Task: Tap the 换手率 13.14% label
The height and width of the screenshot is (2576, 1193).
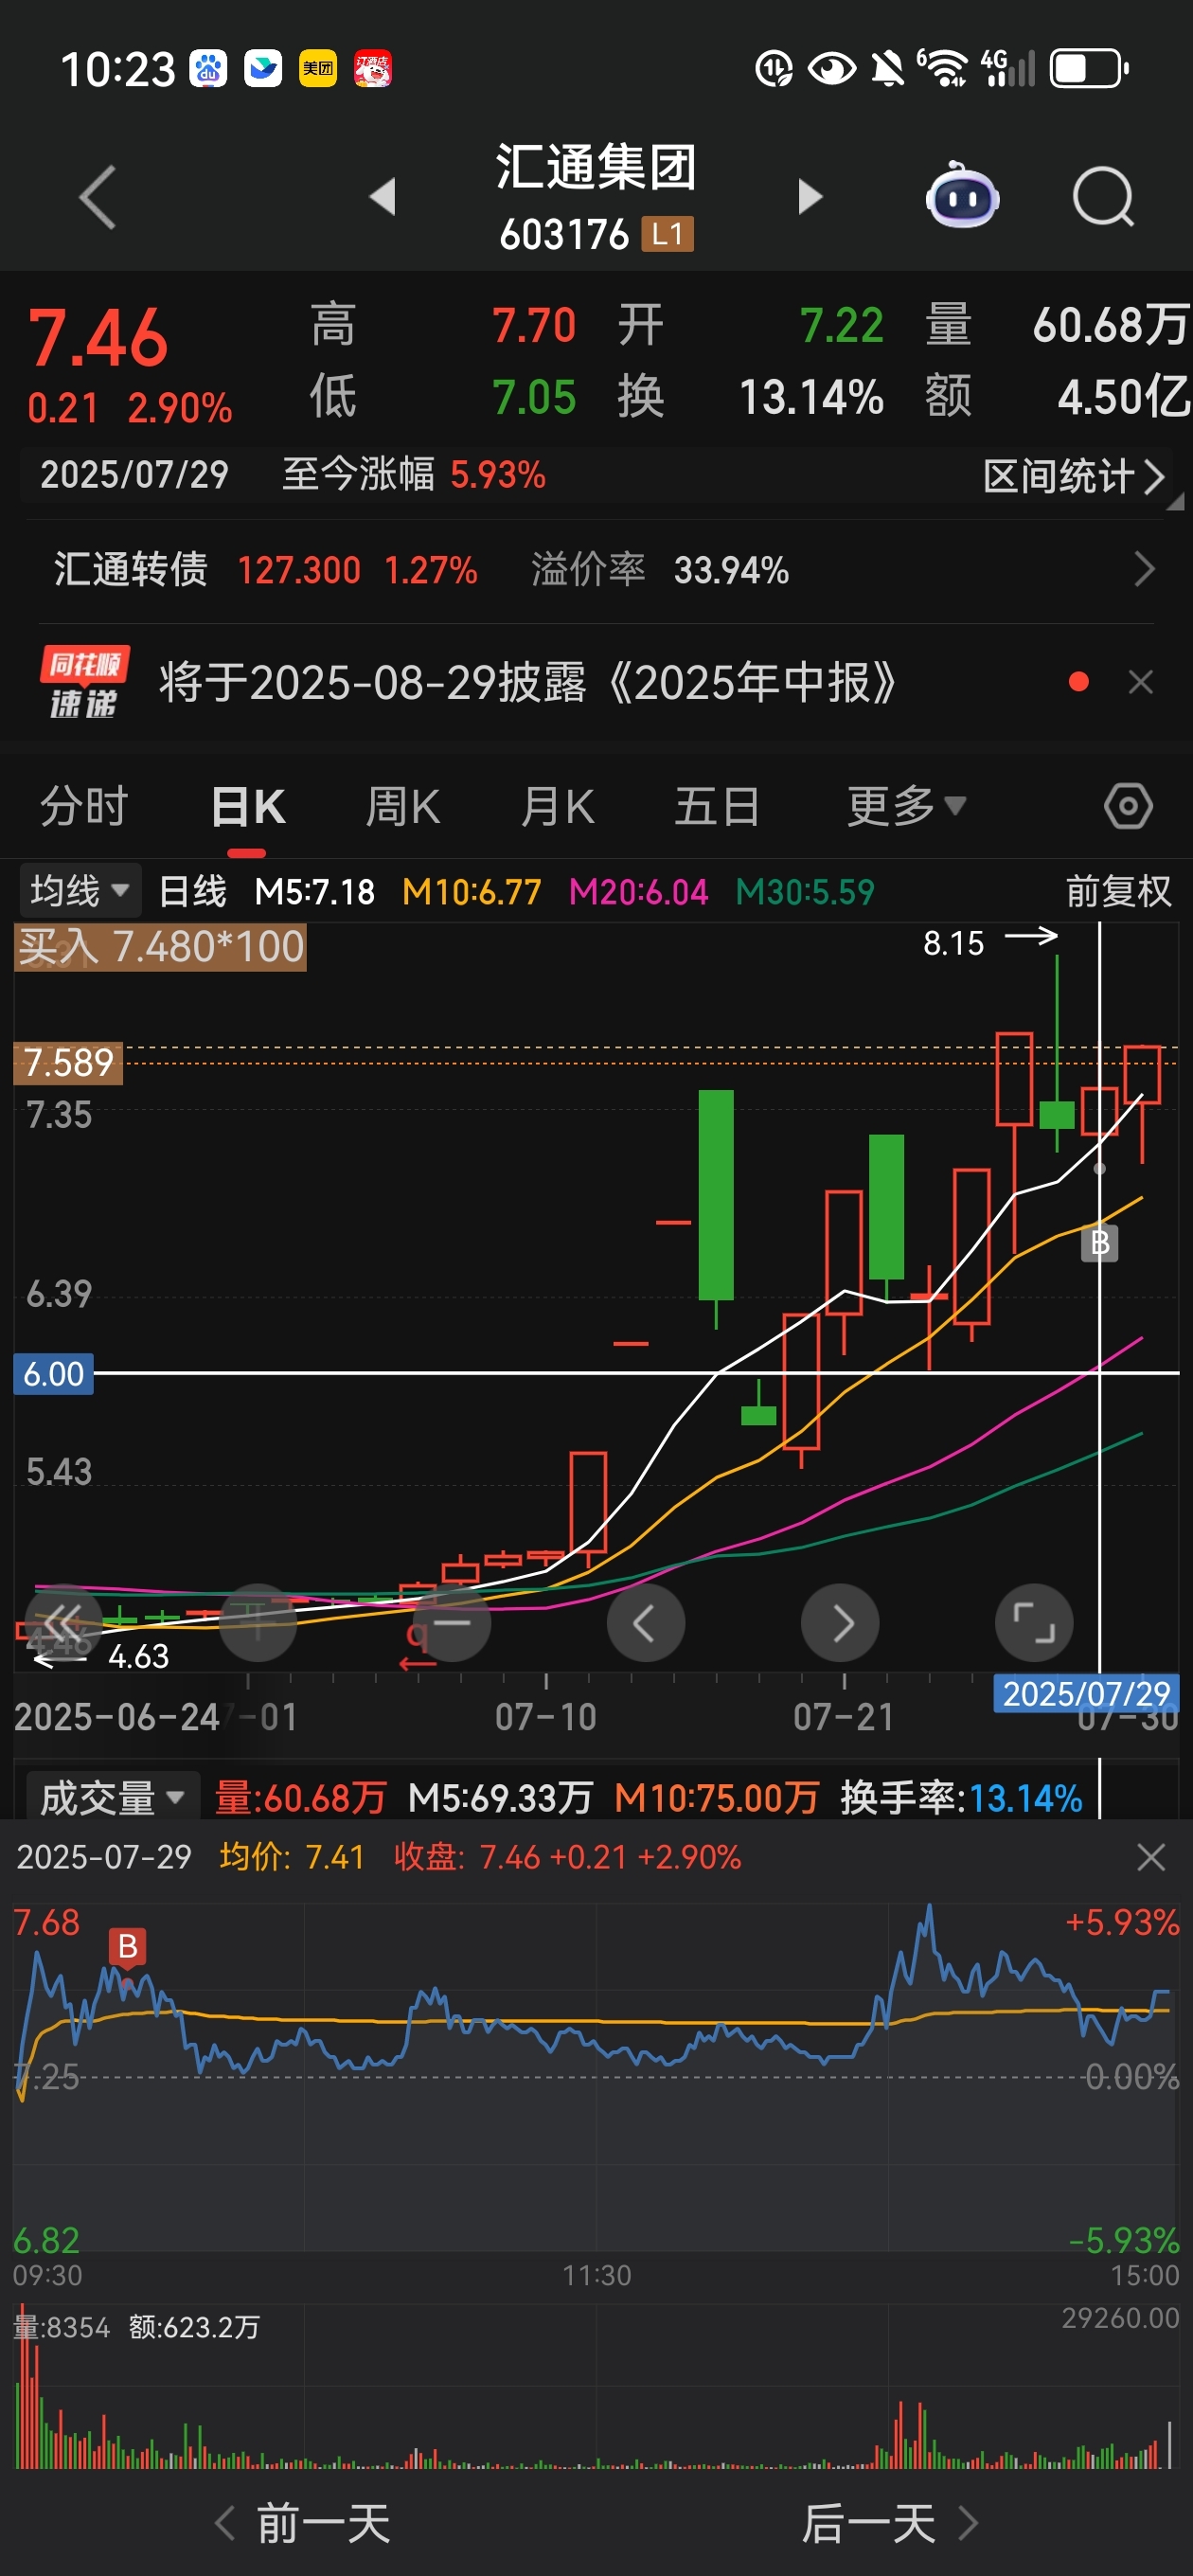Action: (x=962, y=1798)
